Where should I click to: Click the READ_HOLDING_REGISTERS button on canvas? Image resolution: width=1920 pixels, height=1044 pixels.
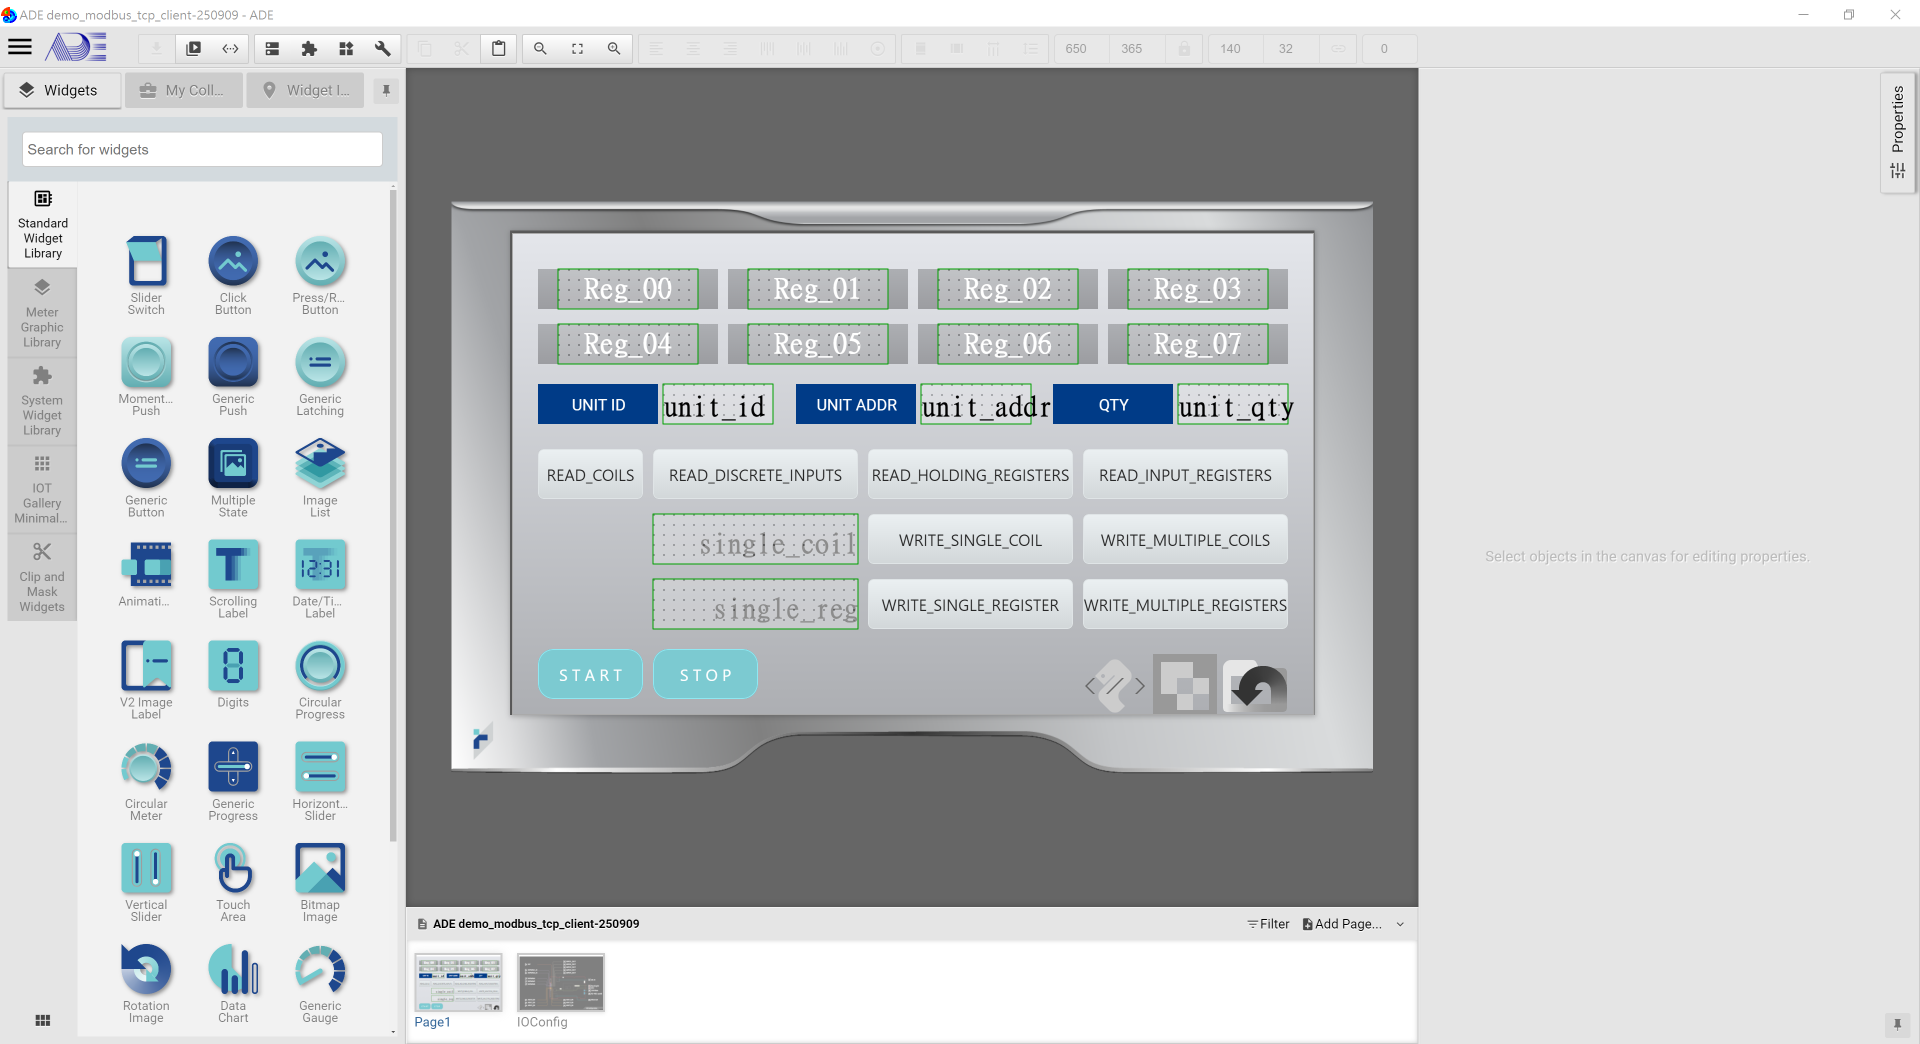coord(969,475)
